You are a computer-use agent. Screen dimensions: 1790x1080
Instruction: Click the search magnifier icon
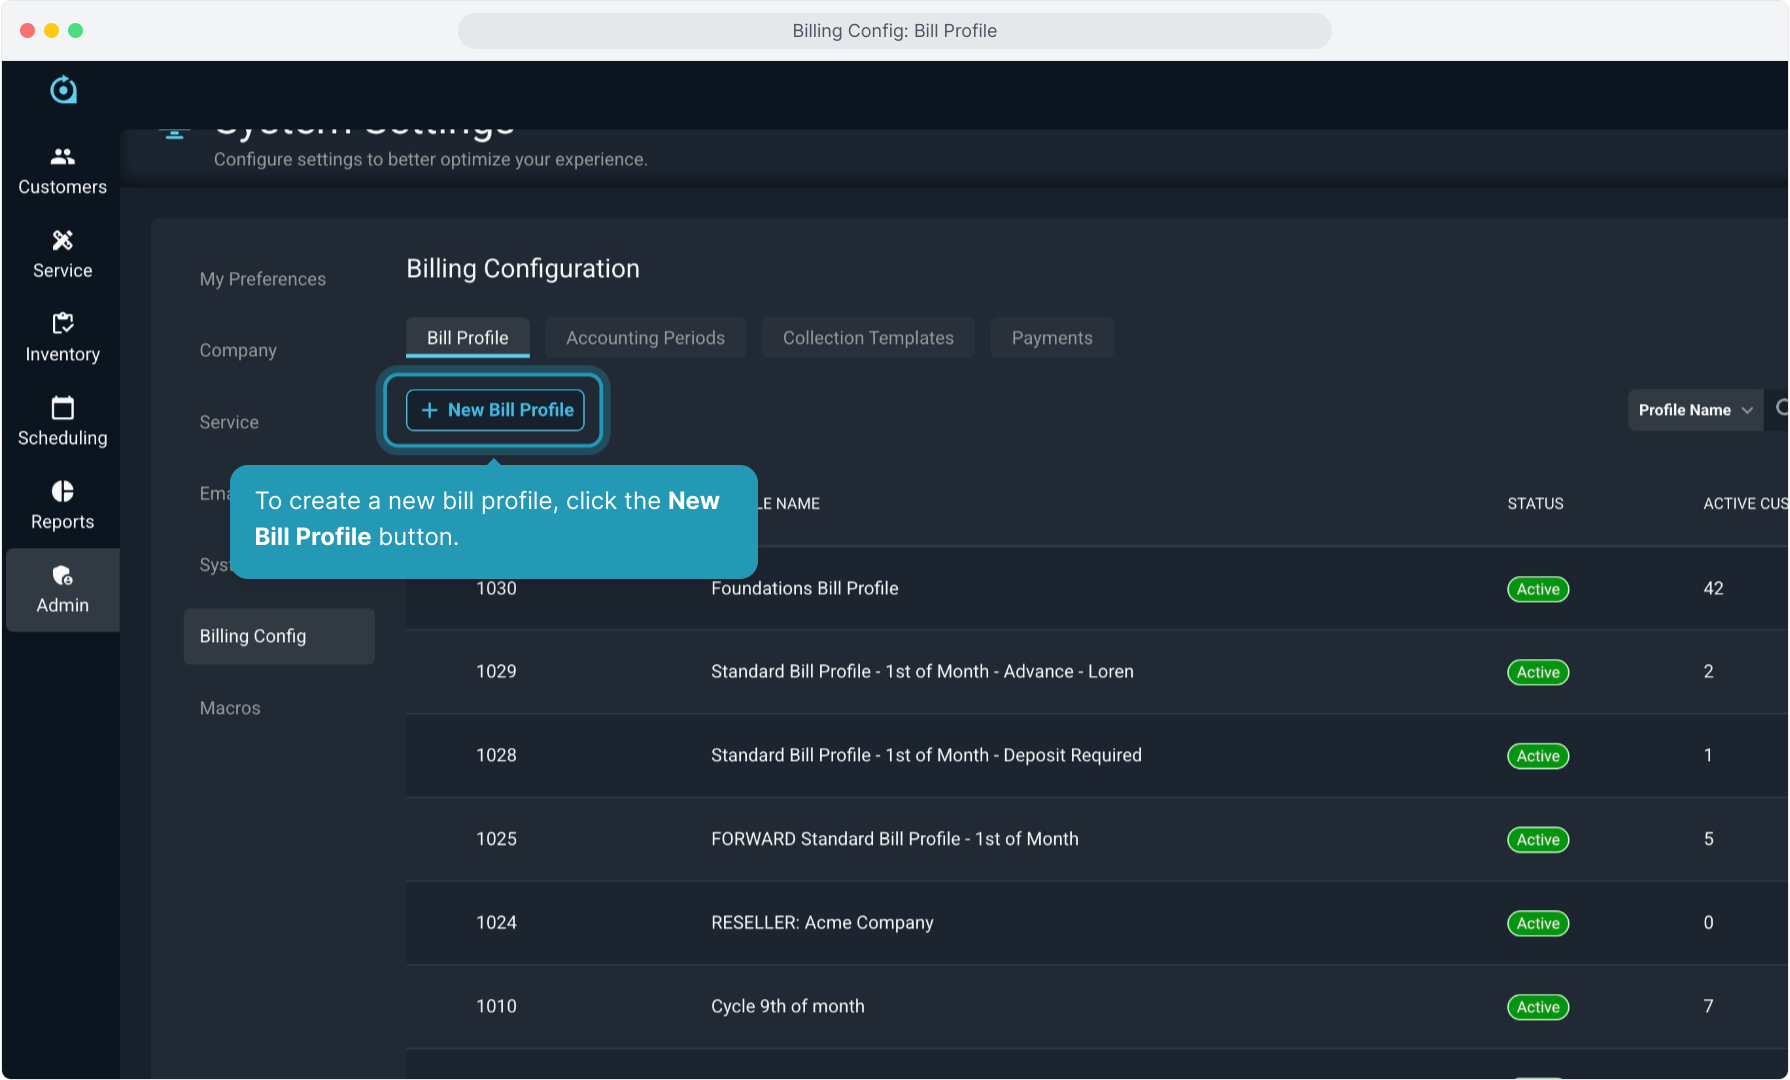(x=1781, y=408)
